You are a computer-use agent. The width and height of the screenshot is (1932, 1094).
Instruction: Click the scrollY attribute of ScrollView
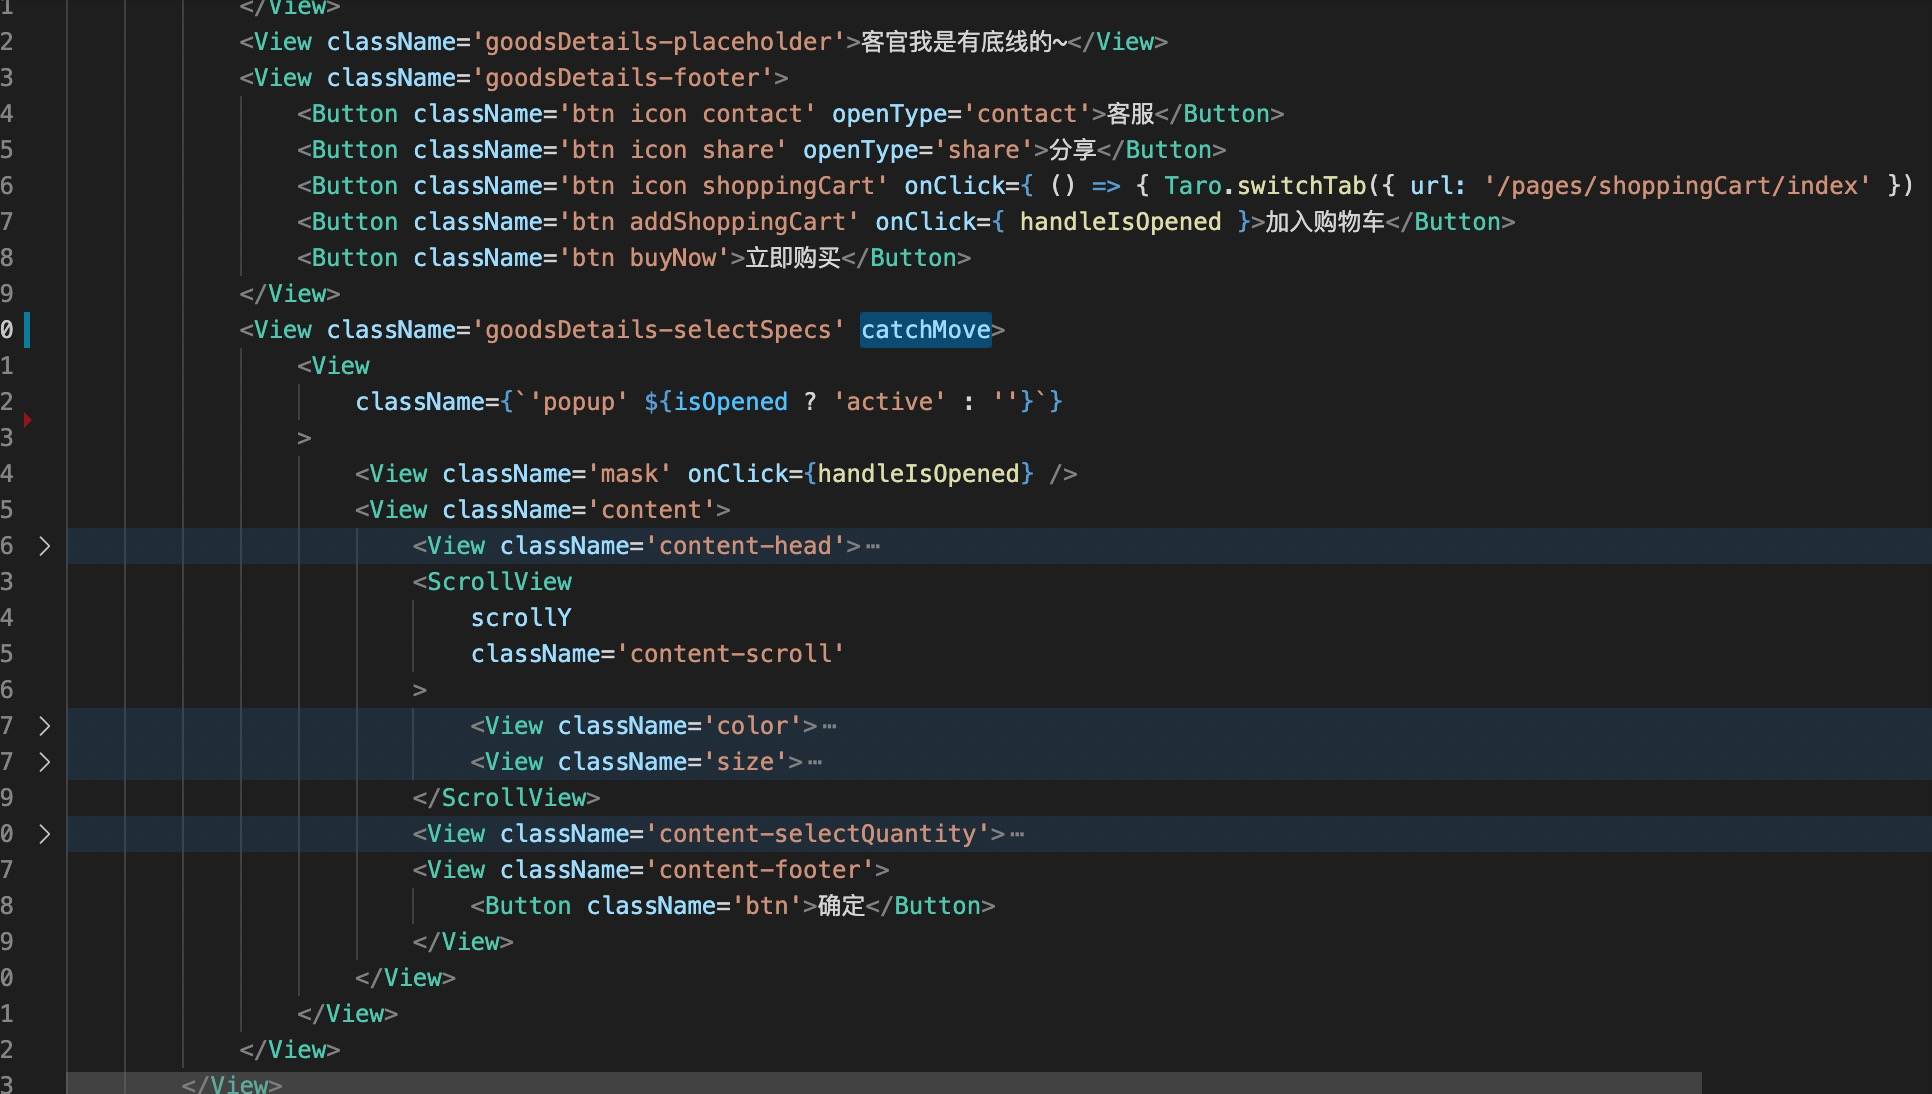521,618
